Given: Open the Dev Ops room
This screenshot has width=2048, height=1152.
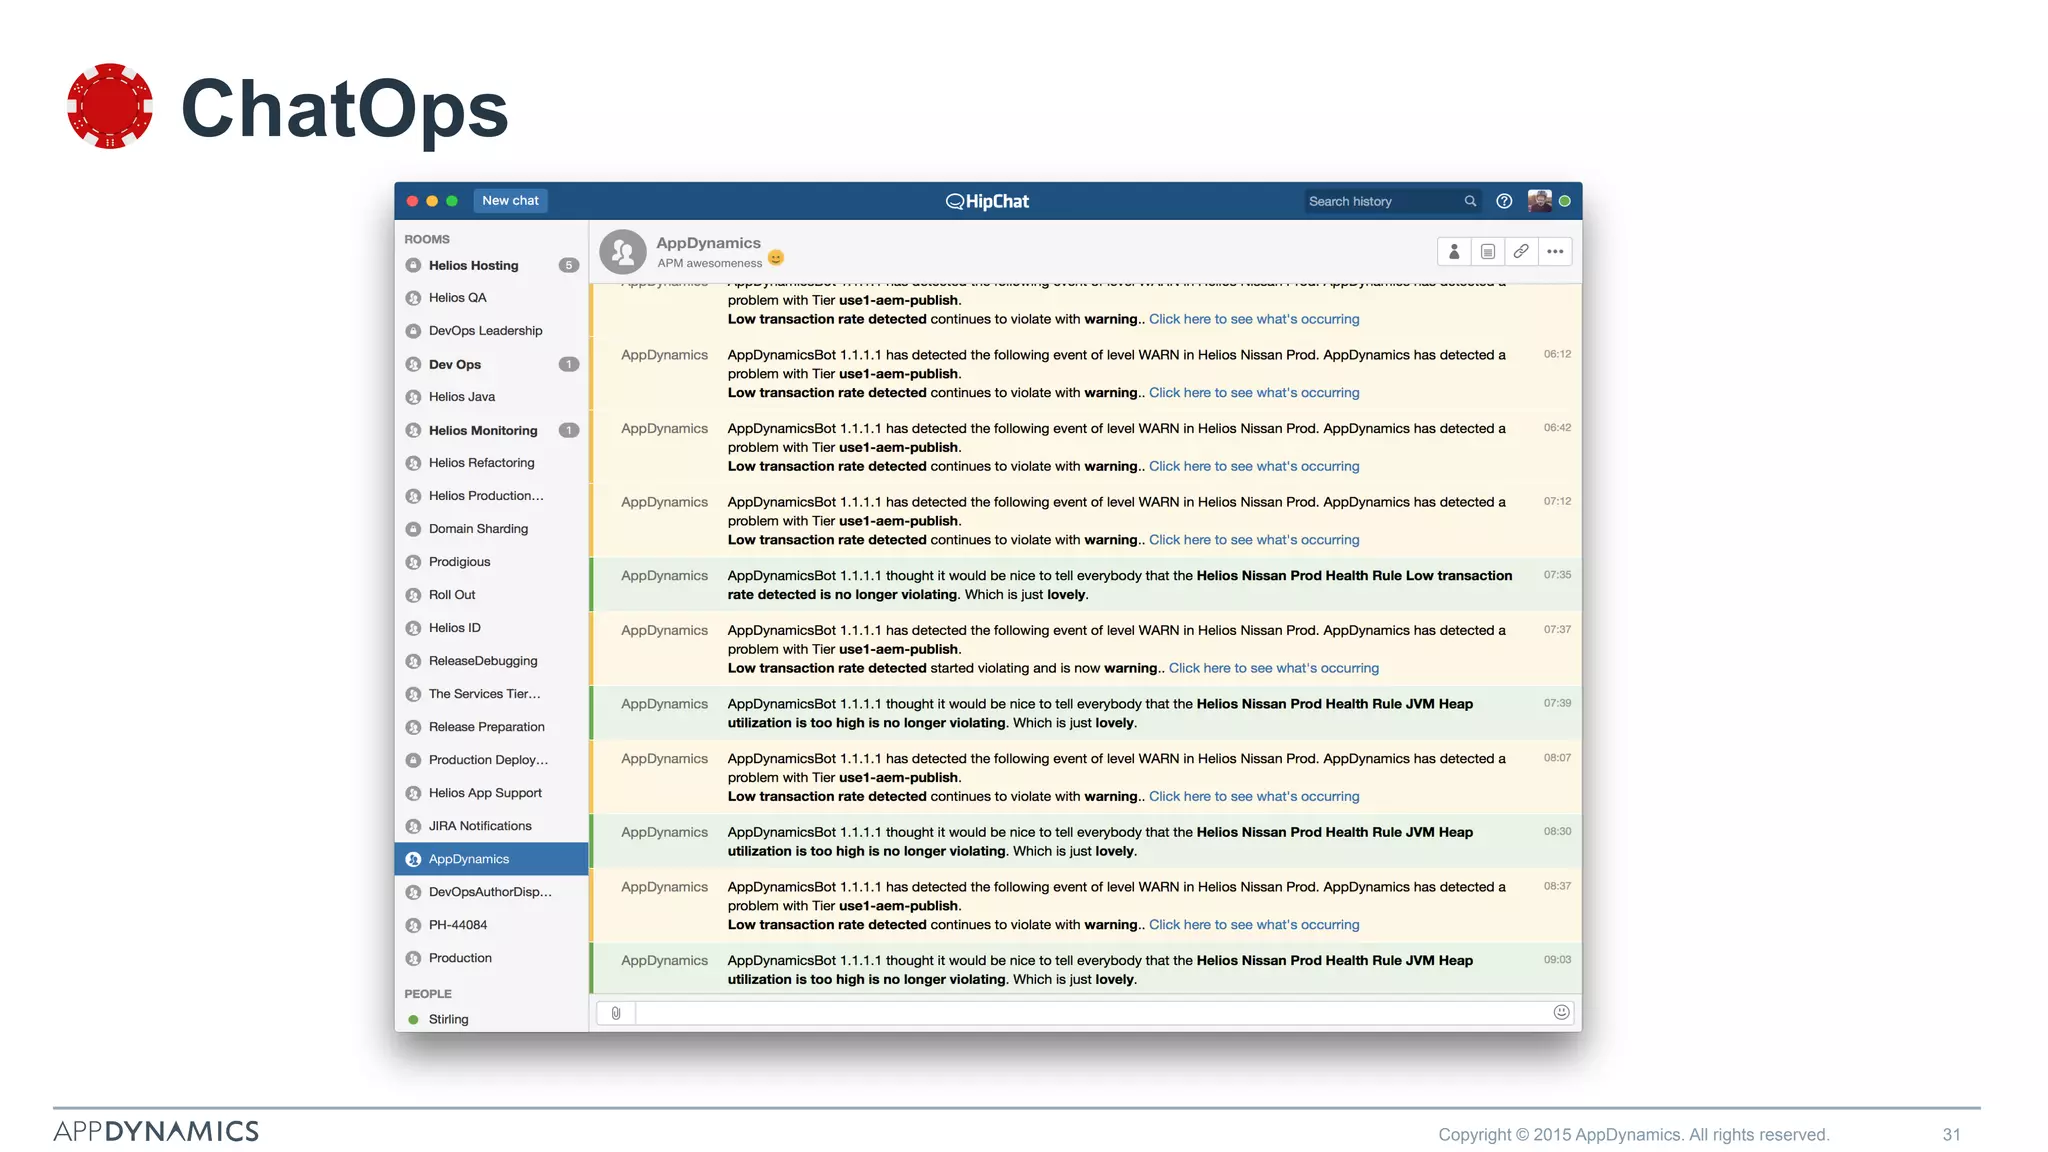Looking at the screenshot, I should pyautogui.click(x=491, y=365).
